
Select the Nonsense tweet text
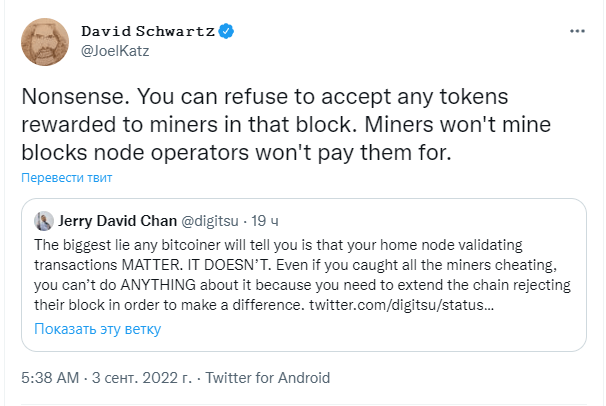tap(286, 124)
